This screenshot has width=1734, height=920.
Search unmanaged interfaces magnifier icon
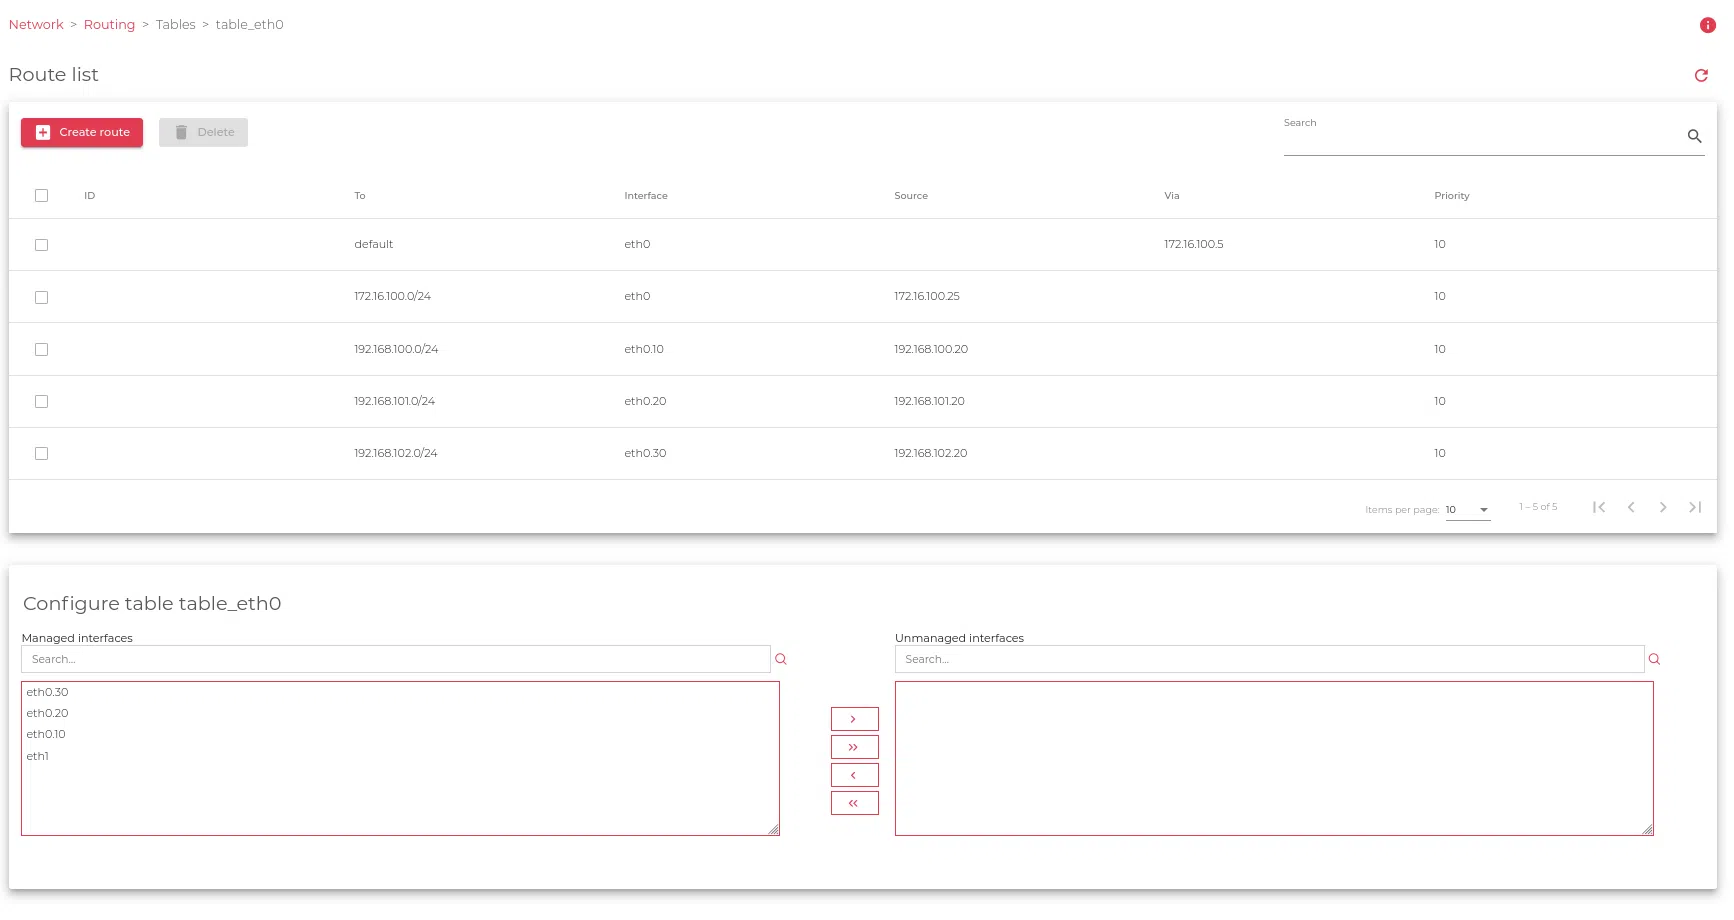(x=1654, y=659)
